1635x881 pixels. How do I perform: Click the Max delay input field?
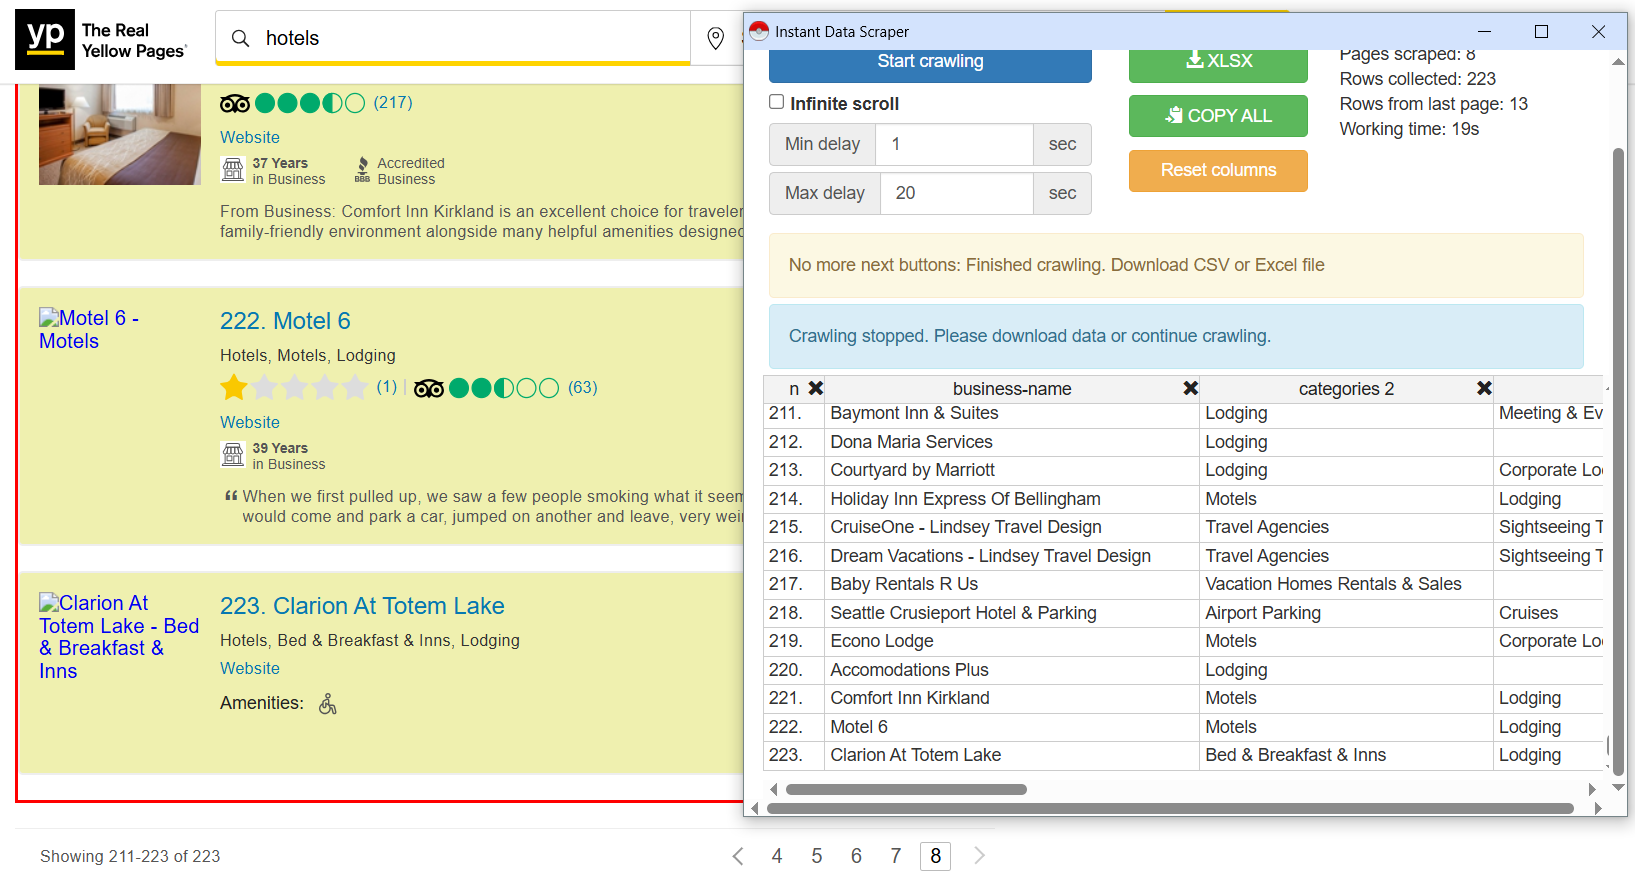tap(956, 193)
